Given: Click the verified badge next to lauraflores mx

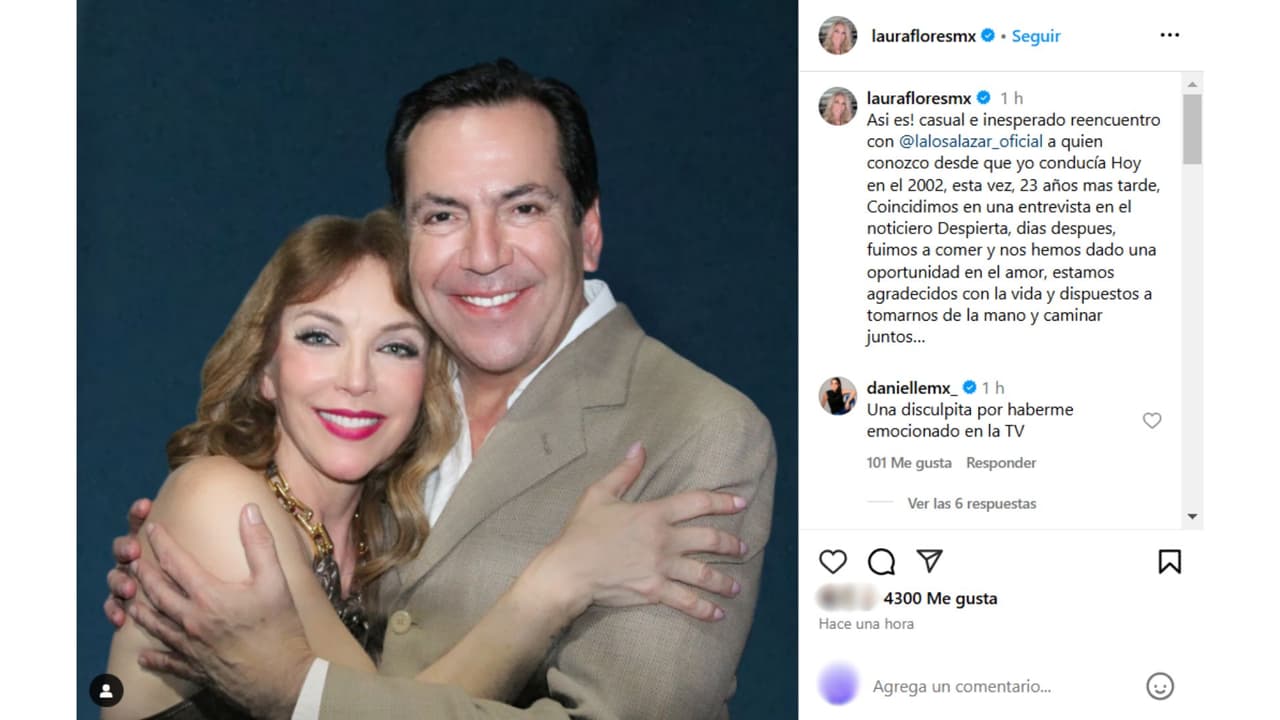Looking at the screenshot, I should [988, 35].
